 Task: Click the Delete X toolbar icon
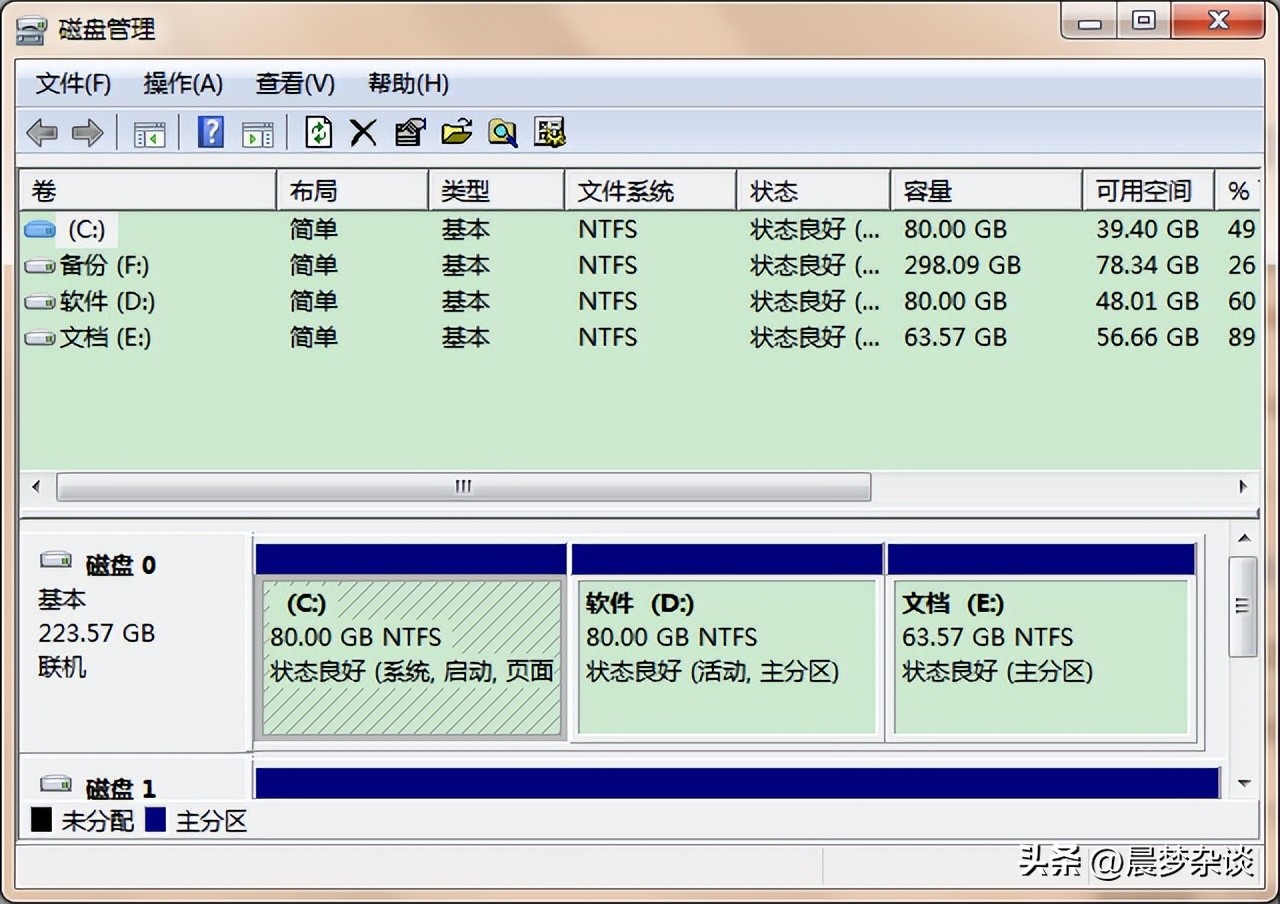pos(363,132)
